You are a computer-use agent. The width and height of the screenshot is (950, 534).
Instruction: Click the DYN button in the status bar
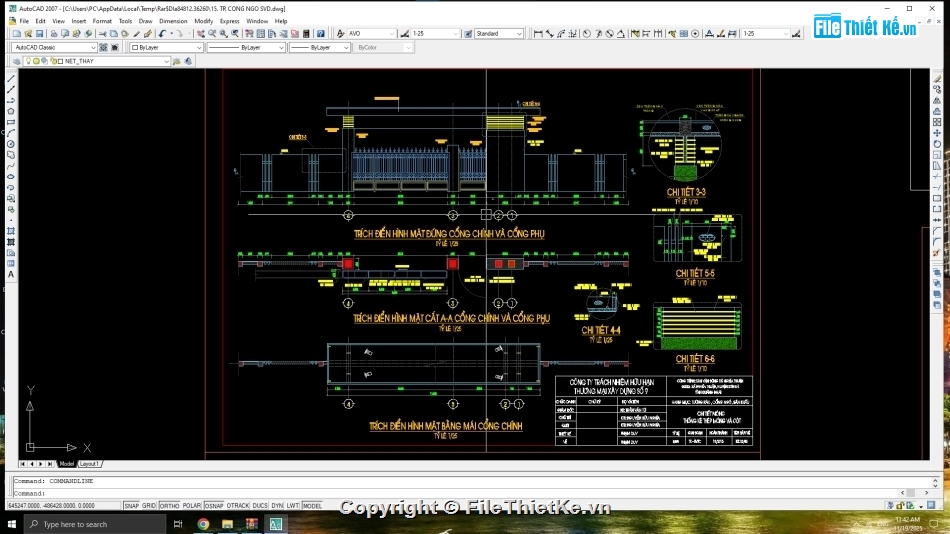coord(277,506)
